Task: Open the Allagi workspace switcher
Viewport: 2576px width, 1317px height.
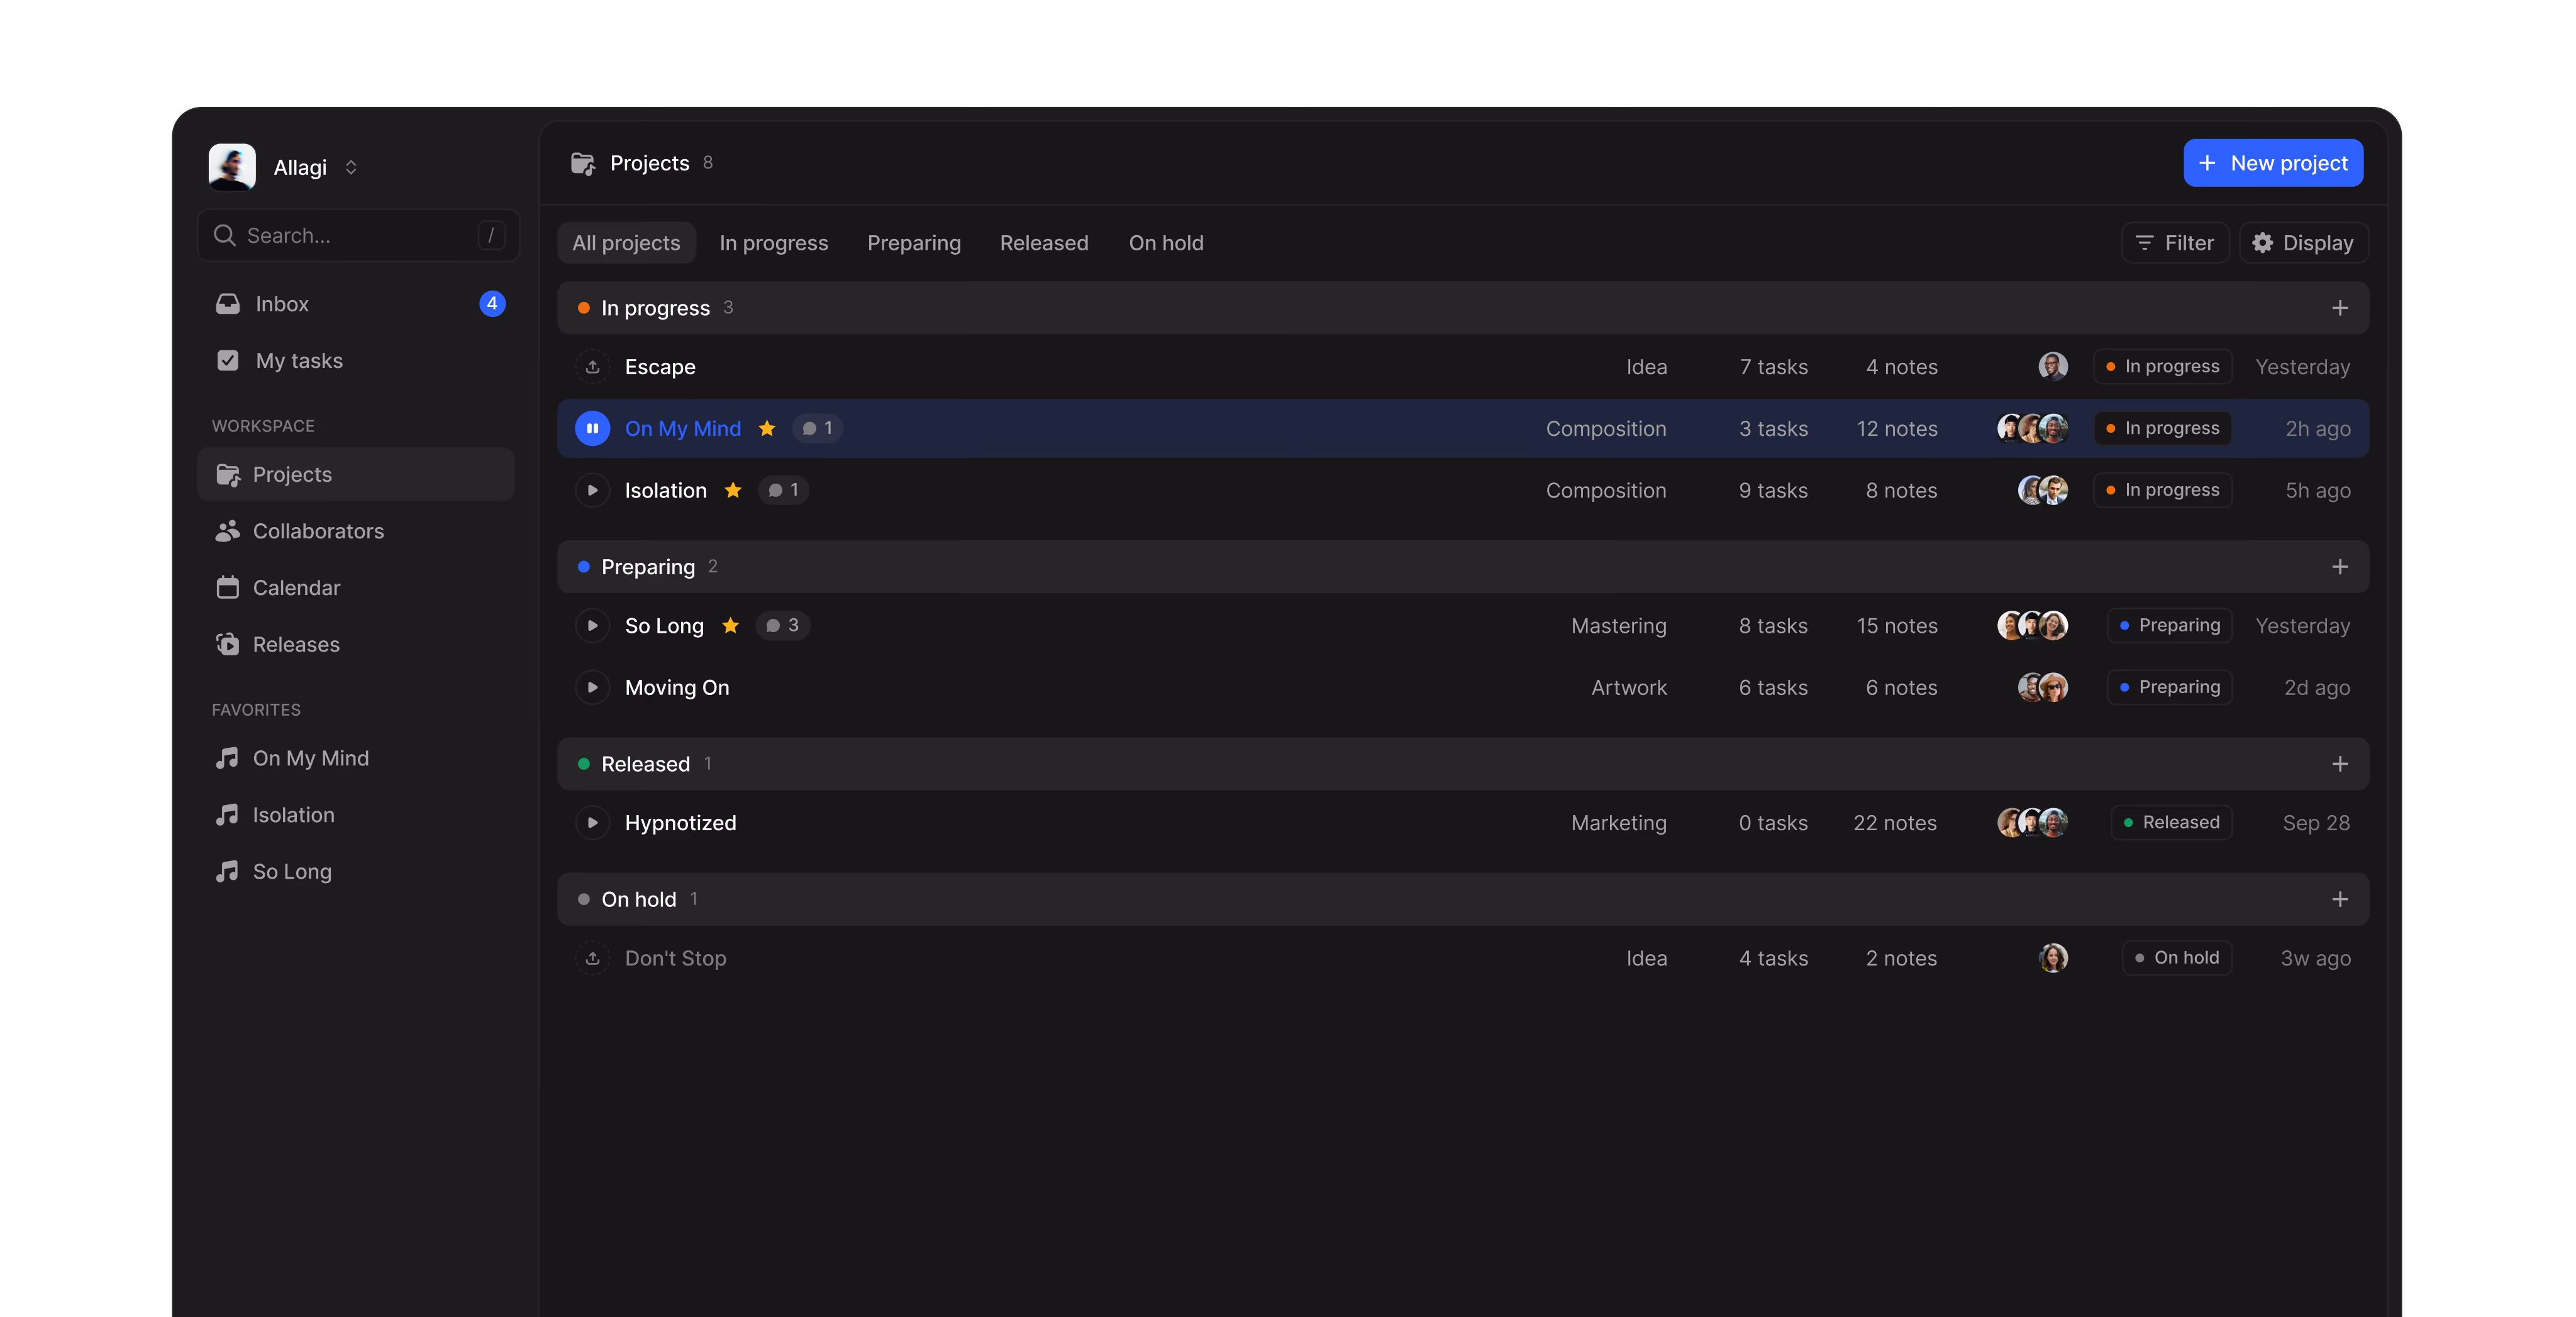Action: click(x=284, y=167)
